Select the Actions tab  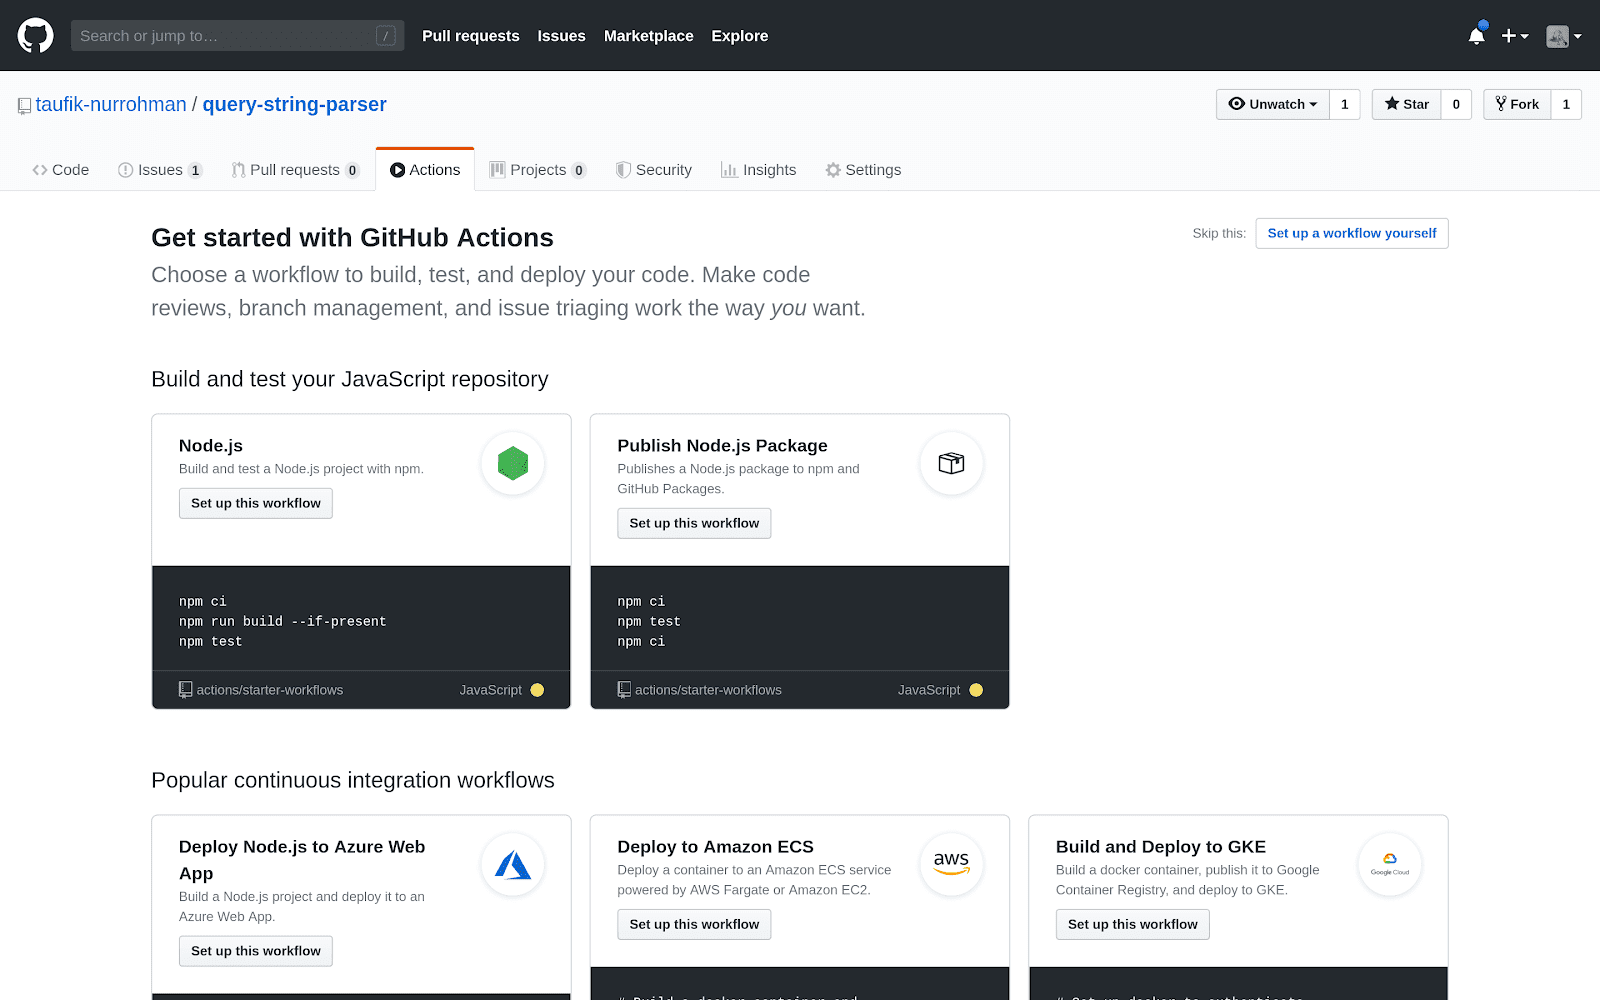(x=425, y=170)
